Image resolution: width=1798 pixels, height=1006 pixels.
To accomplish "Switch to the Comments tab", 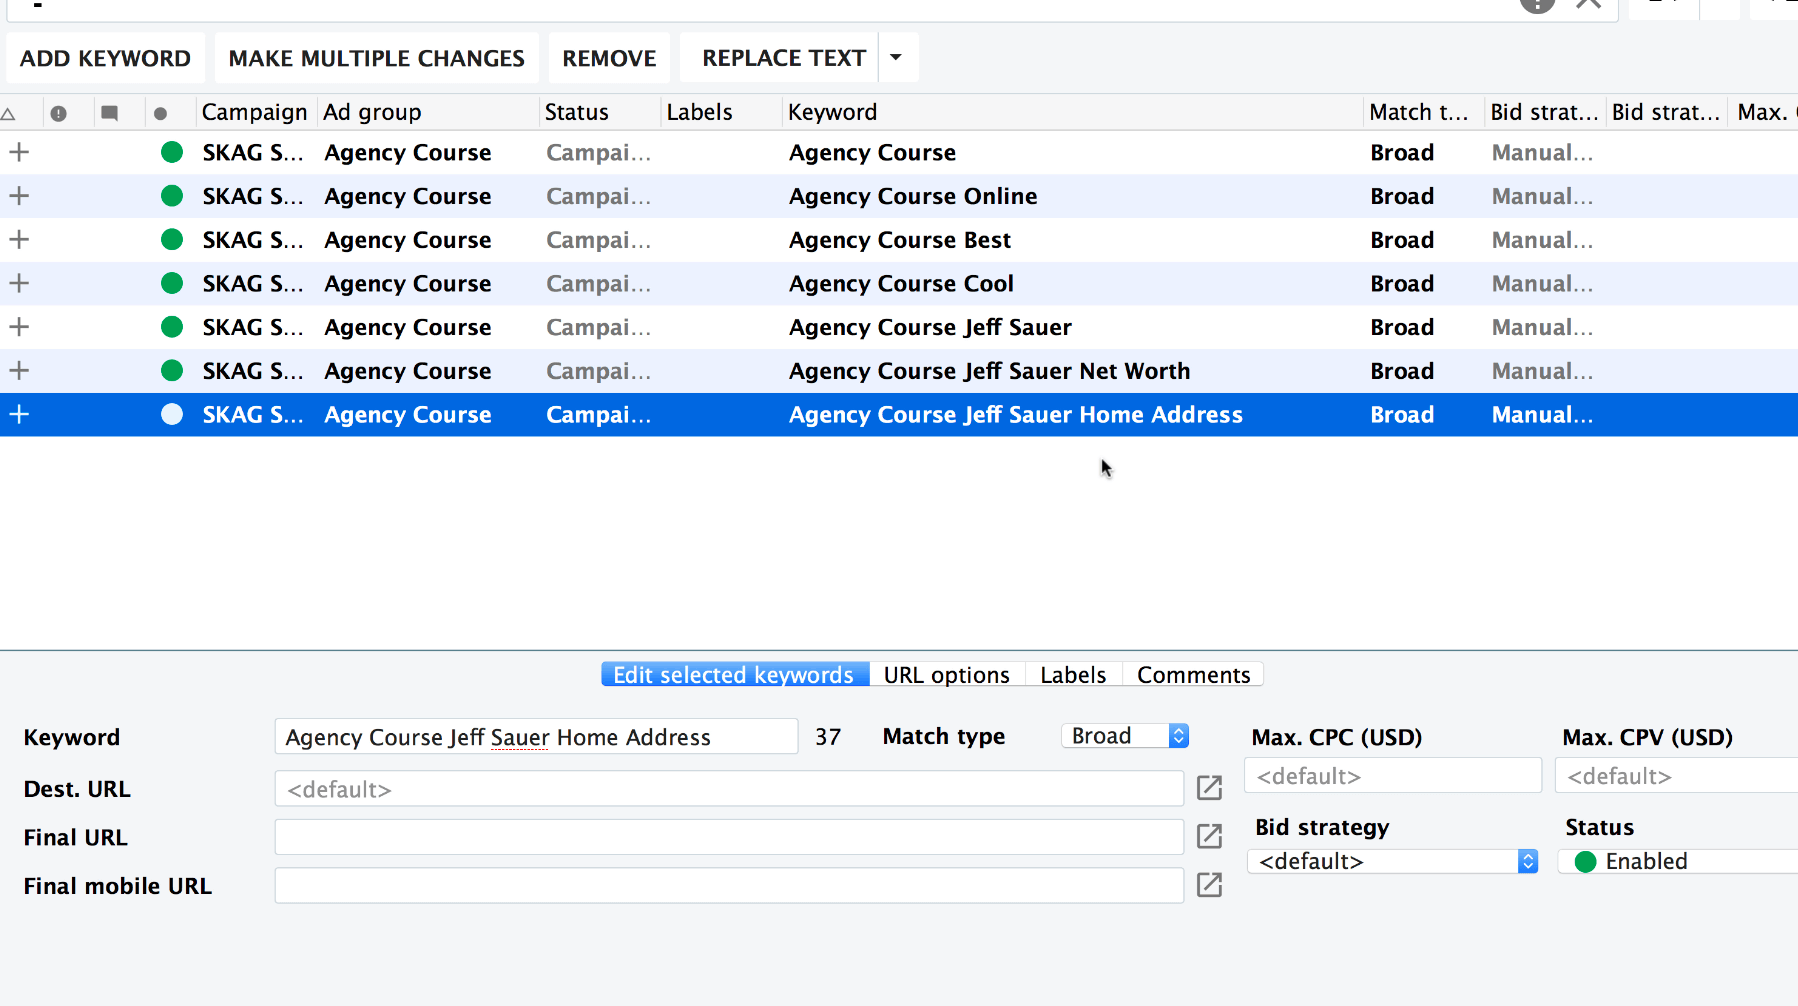I will 1193,675.
